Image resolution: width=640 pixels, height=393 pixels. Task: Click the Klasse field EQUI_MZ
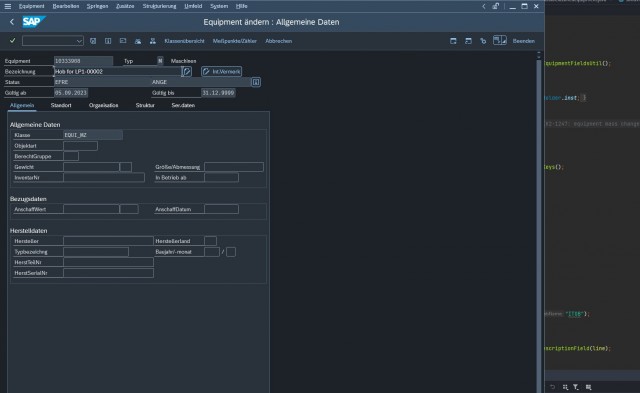tap(93, 135)
